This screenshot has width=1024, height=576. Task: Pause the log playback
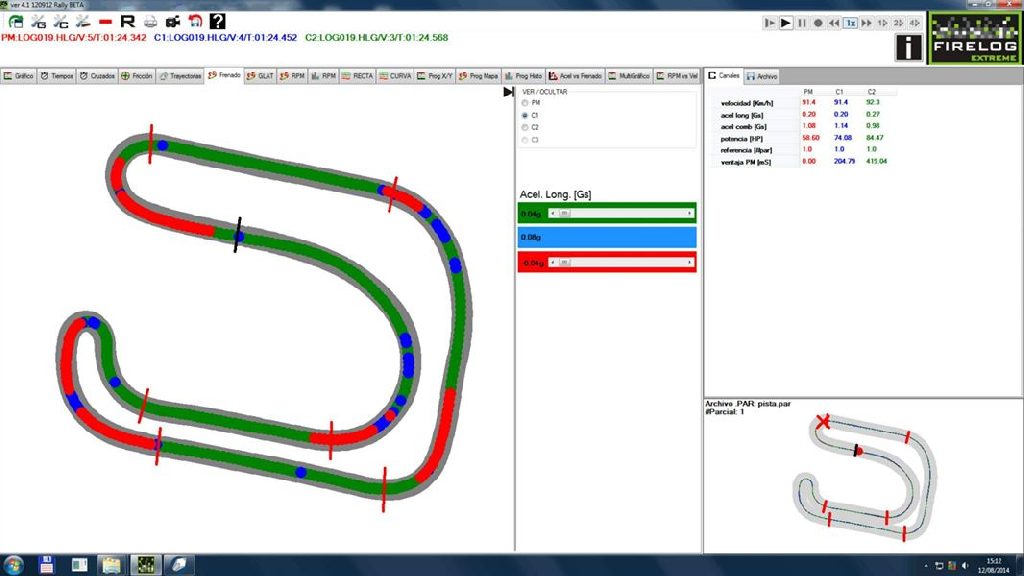tap(802, 23)
